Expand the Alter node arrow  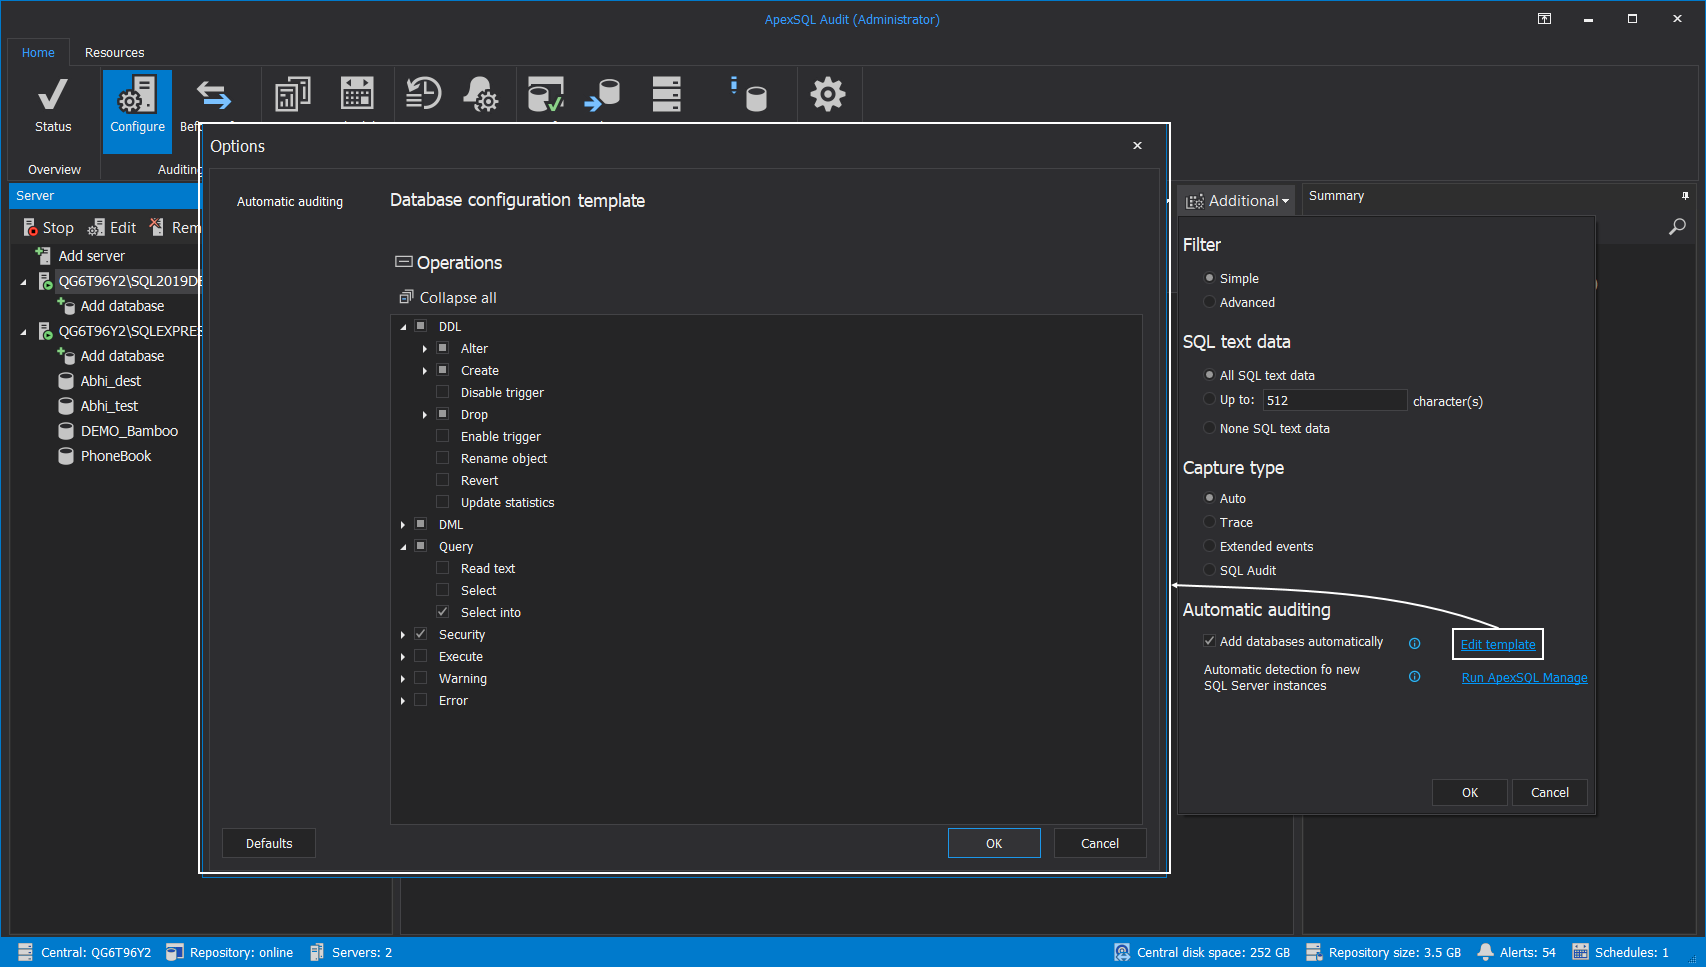[x=425, y=349]
